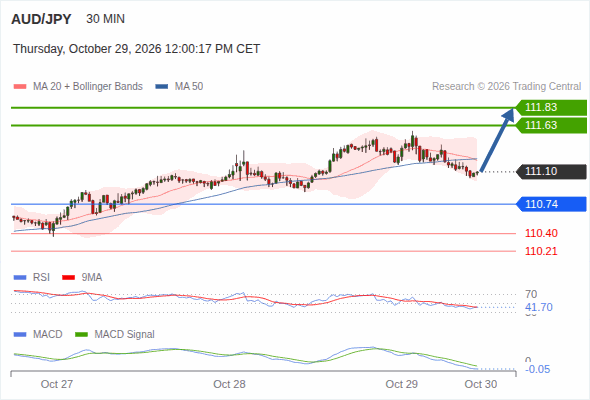Click the MACD legend blue swatch

coord(20,335)
